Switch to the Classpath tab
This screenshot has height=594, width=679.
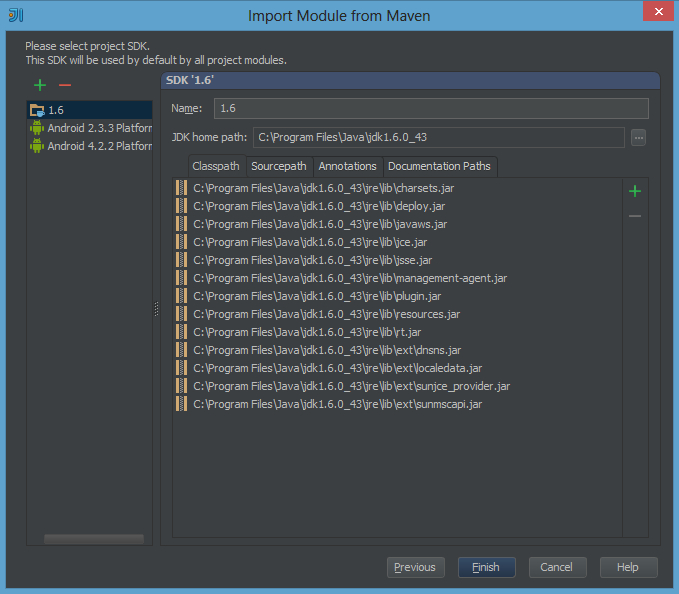pos(216,166)
